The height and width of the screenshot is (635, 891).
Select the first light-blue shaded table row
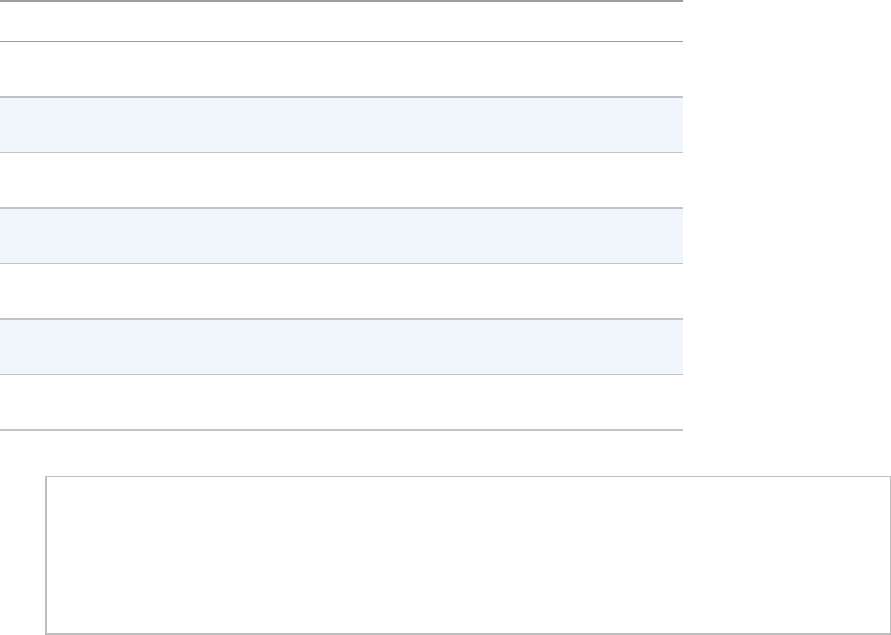point(341,125)
